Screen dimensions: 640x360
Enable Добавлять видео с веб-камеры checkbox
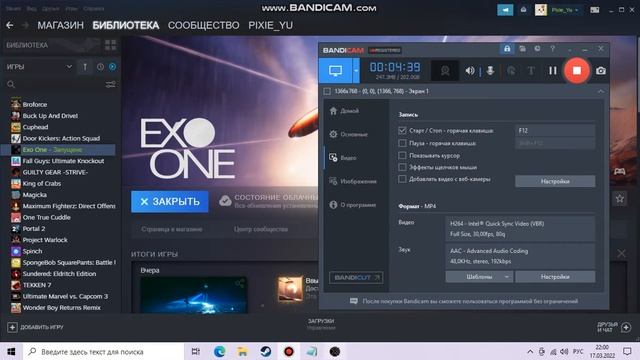pyautogui.click(x=402, y=179)
